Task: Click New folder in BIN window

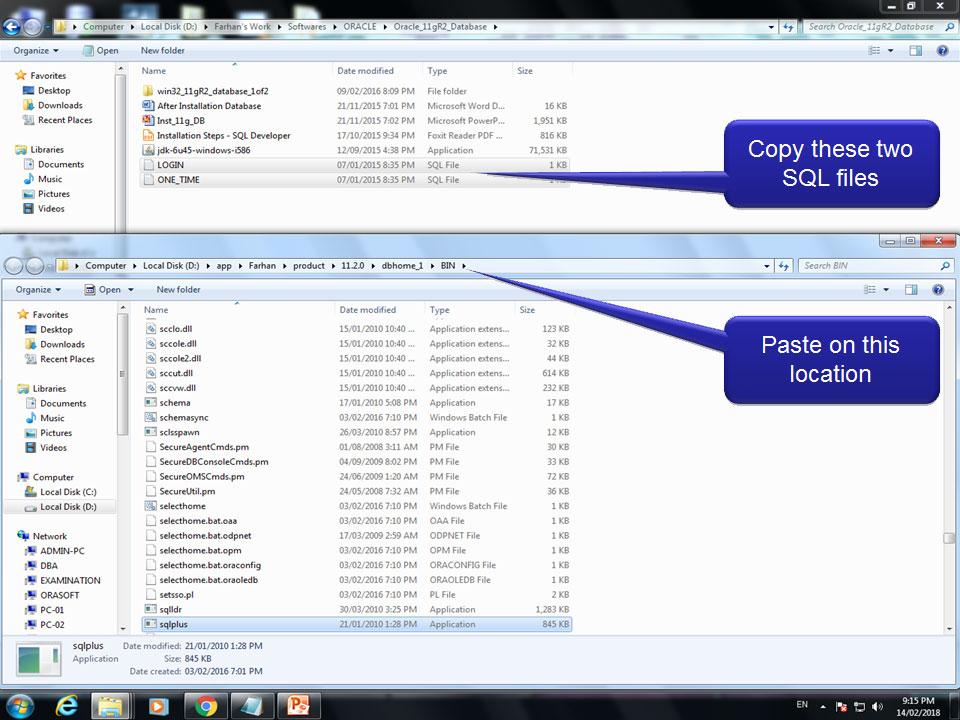Action: click(x=178, y=290)
